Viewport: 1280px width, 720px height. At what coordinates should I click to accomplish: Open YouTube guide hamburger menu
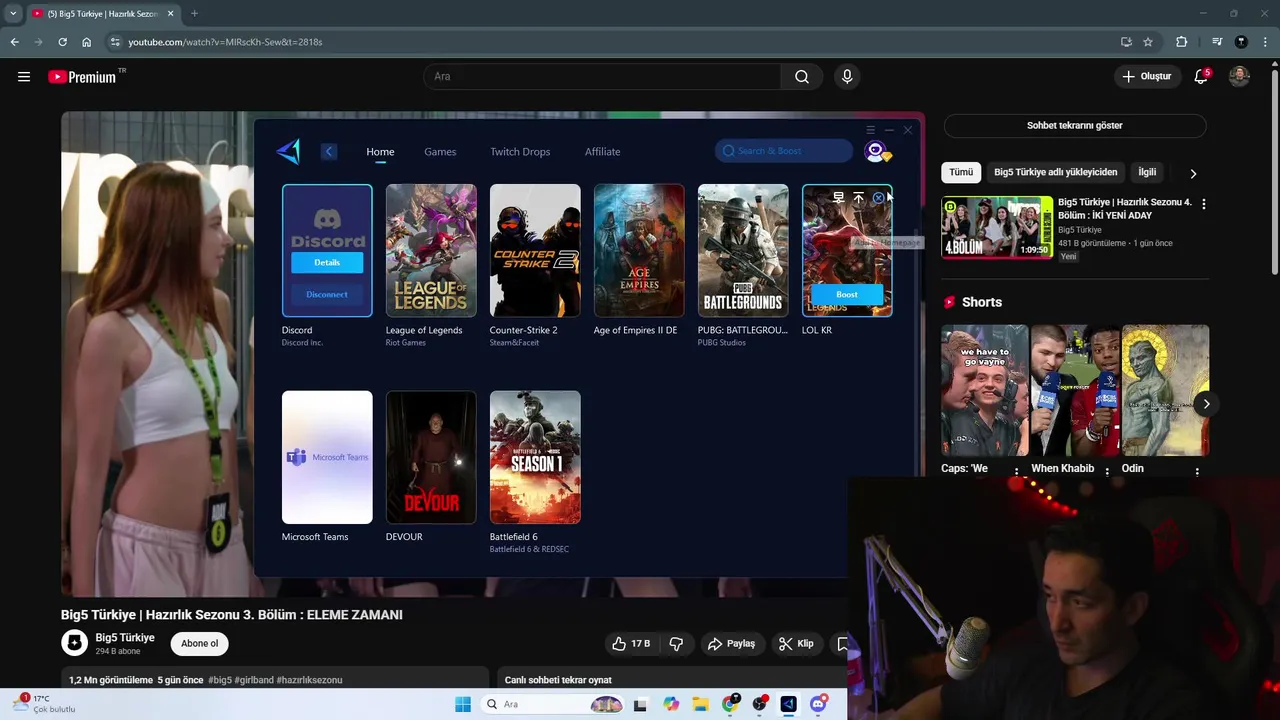[24, 76]
